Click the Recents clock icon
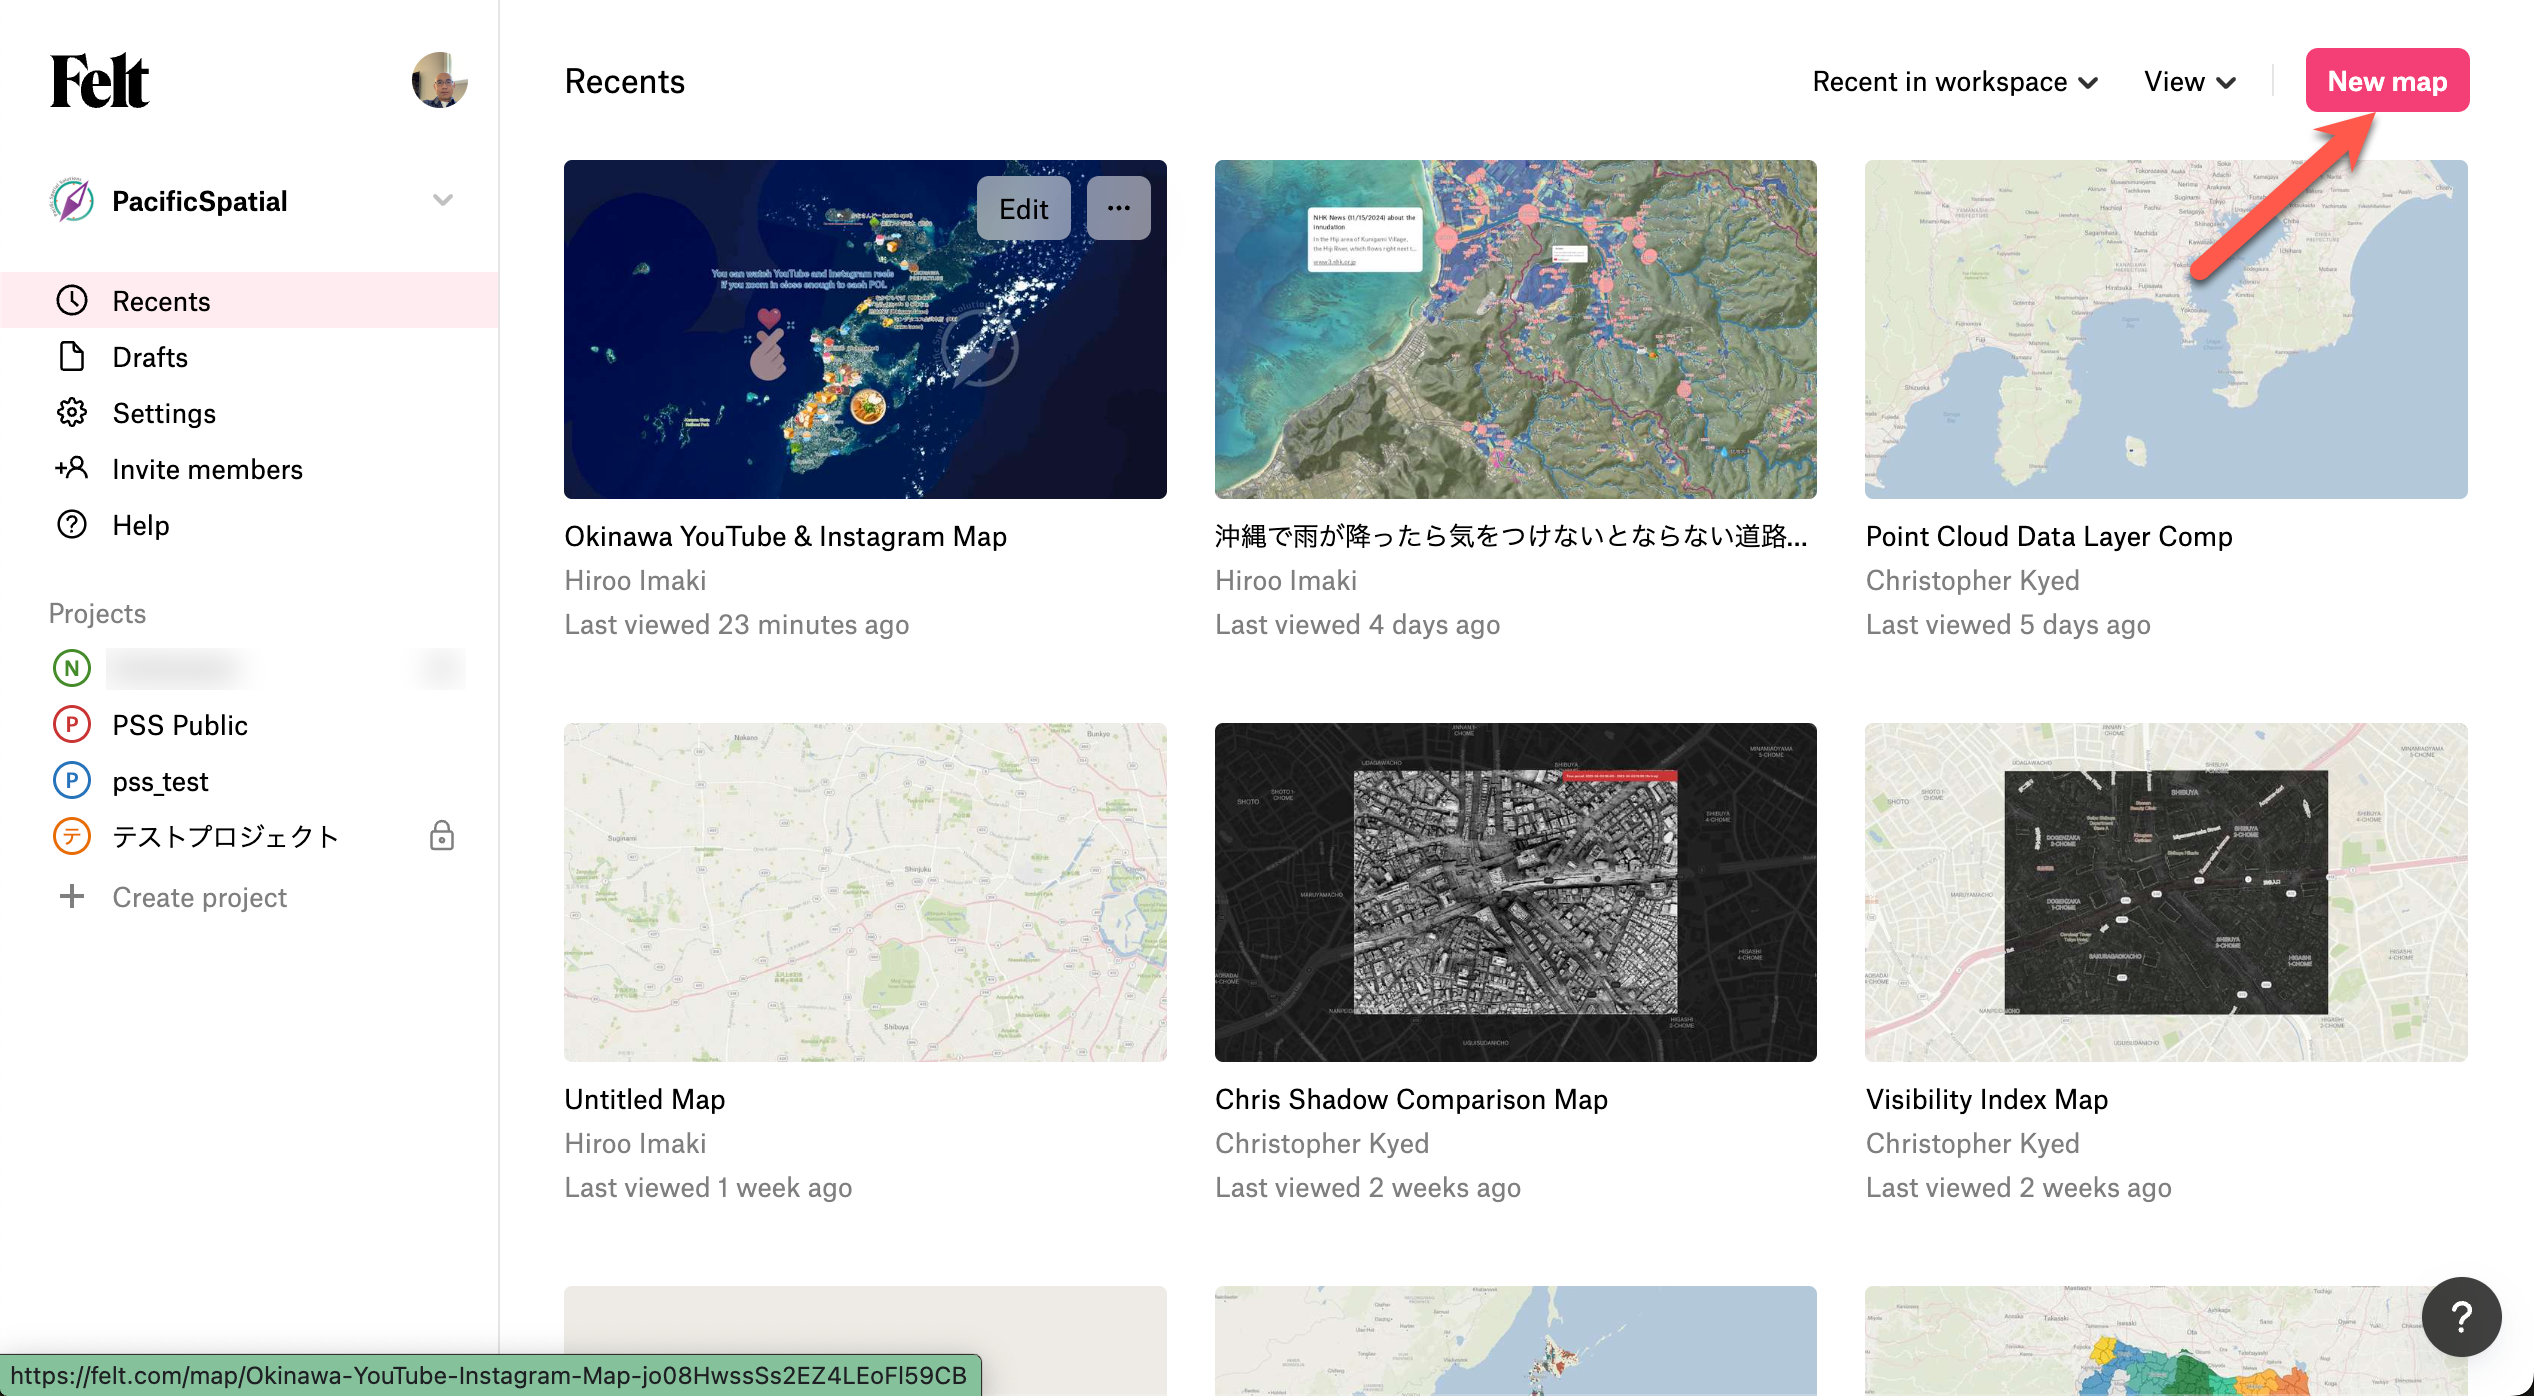This screenshot has height=1396, width=2534. [x=72, y=301]
